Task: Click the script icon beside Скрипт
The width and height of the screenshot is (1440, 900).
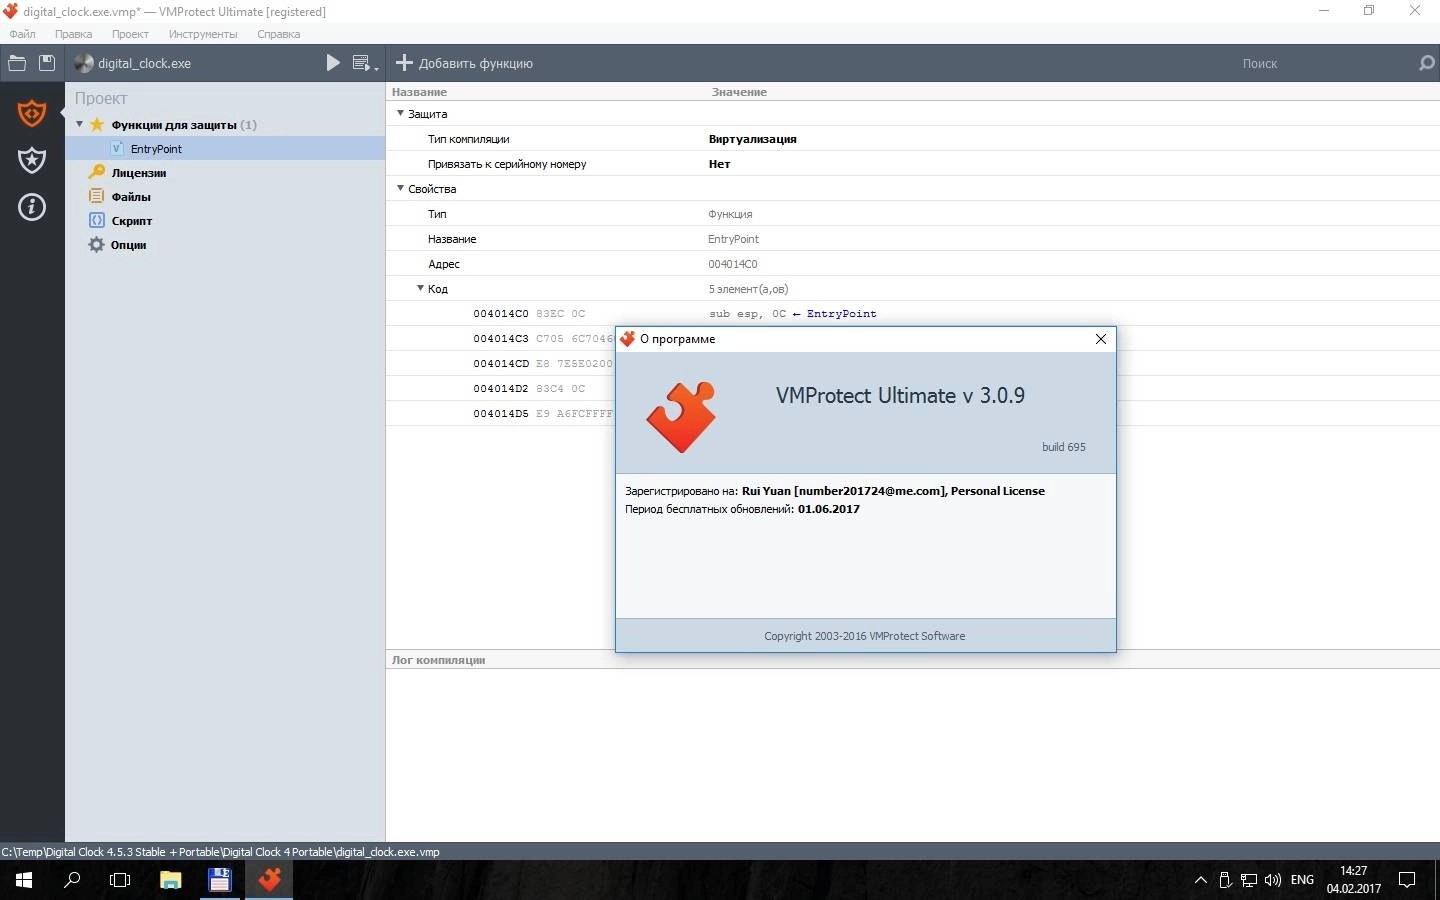Action: click(97, 220)
